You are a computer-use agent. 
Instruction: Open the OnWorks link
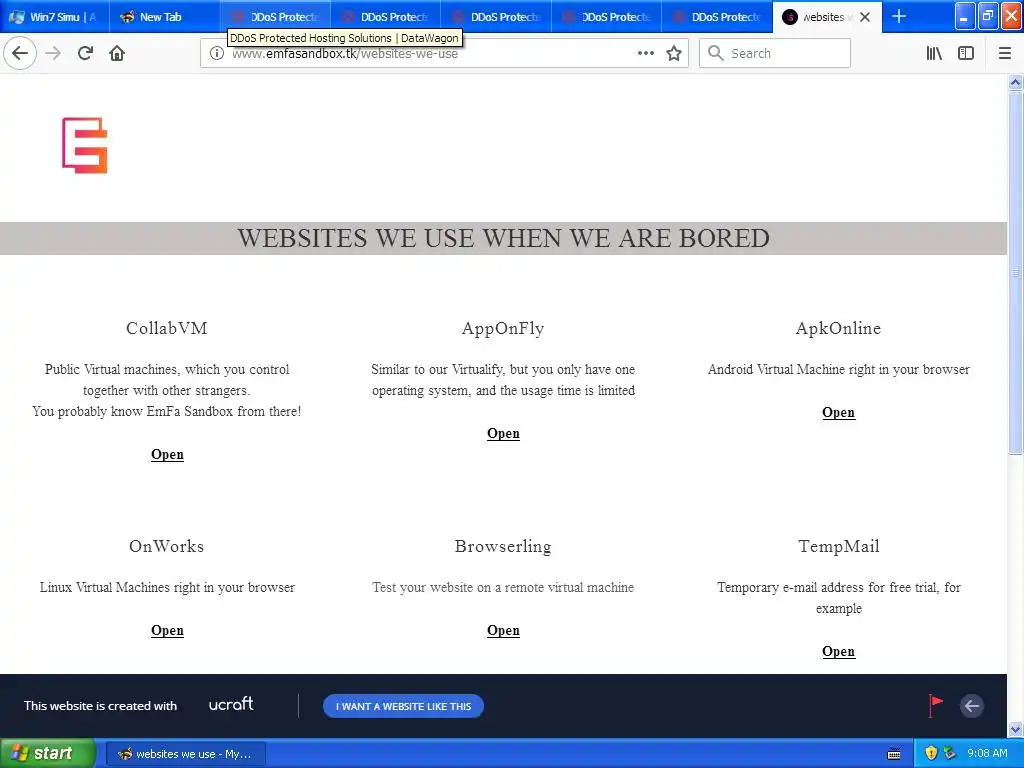[x=167, y=631]
